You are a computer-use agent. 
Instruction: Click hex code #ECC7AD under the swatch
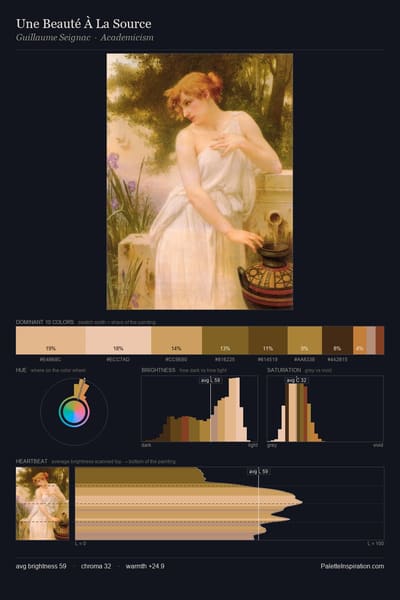pyautogui.click(x=118, y=360)
